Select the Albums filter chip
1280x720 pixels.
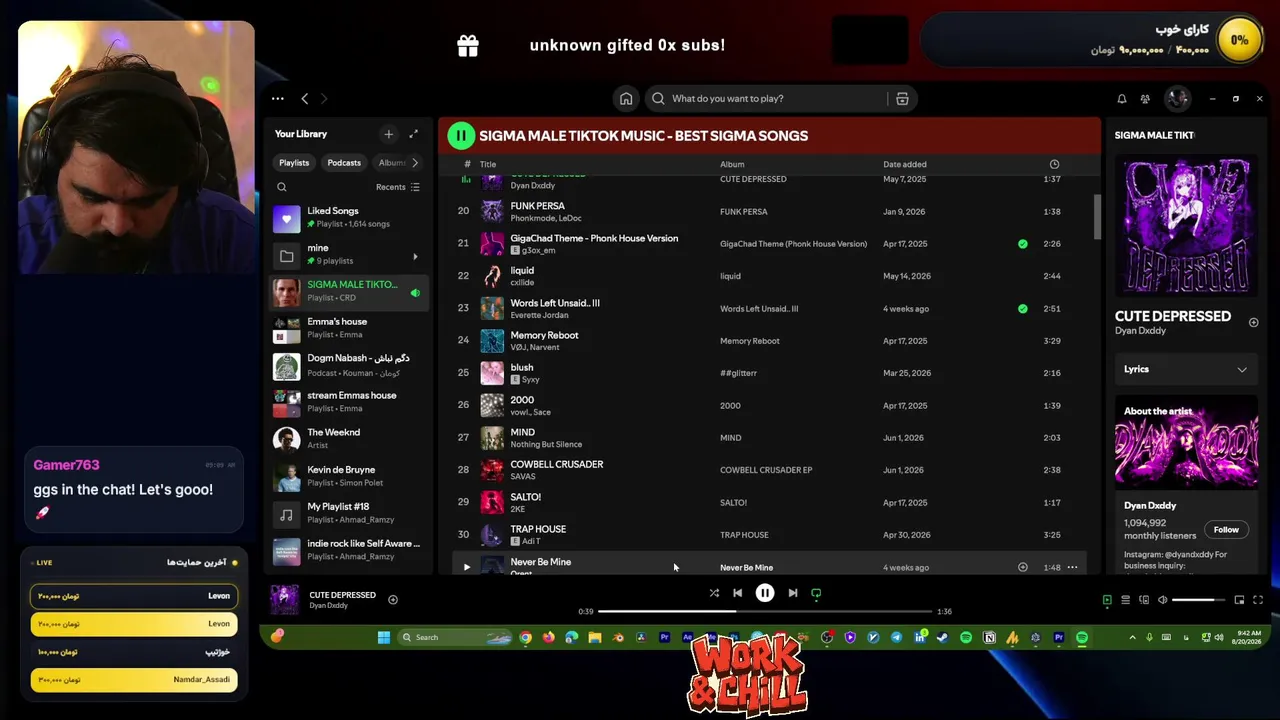click(x=392, y=163)
